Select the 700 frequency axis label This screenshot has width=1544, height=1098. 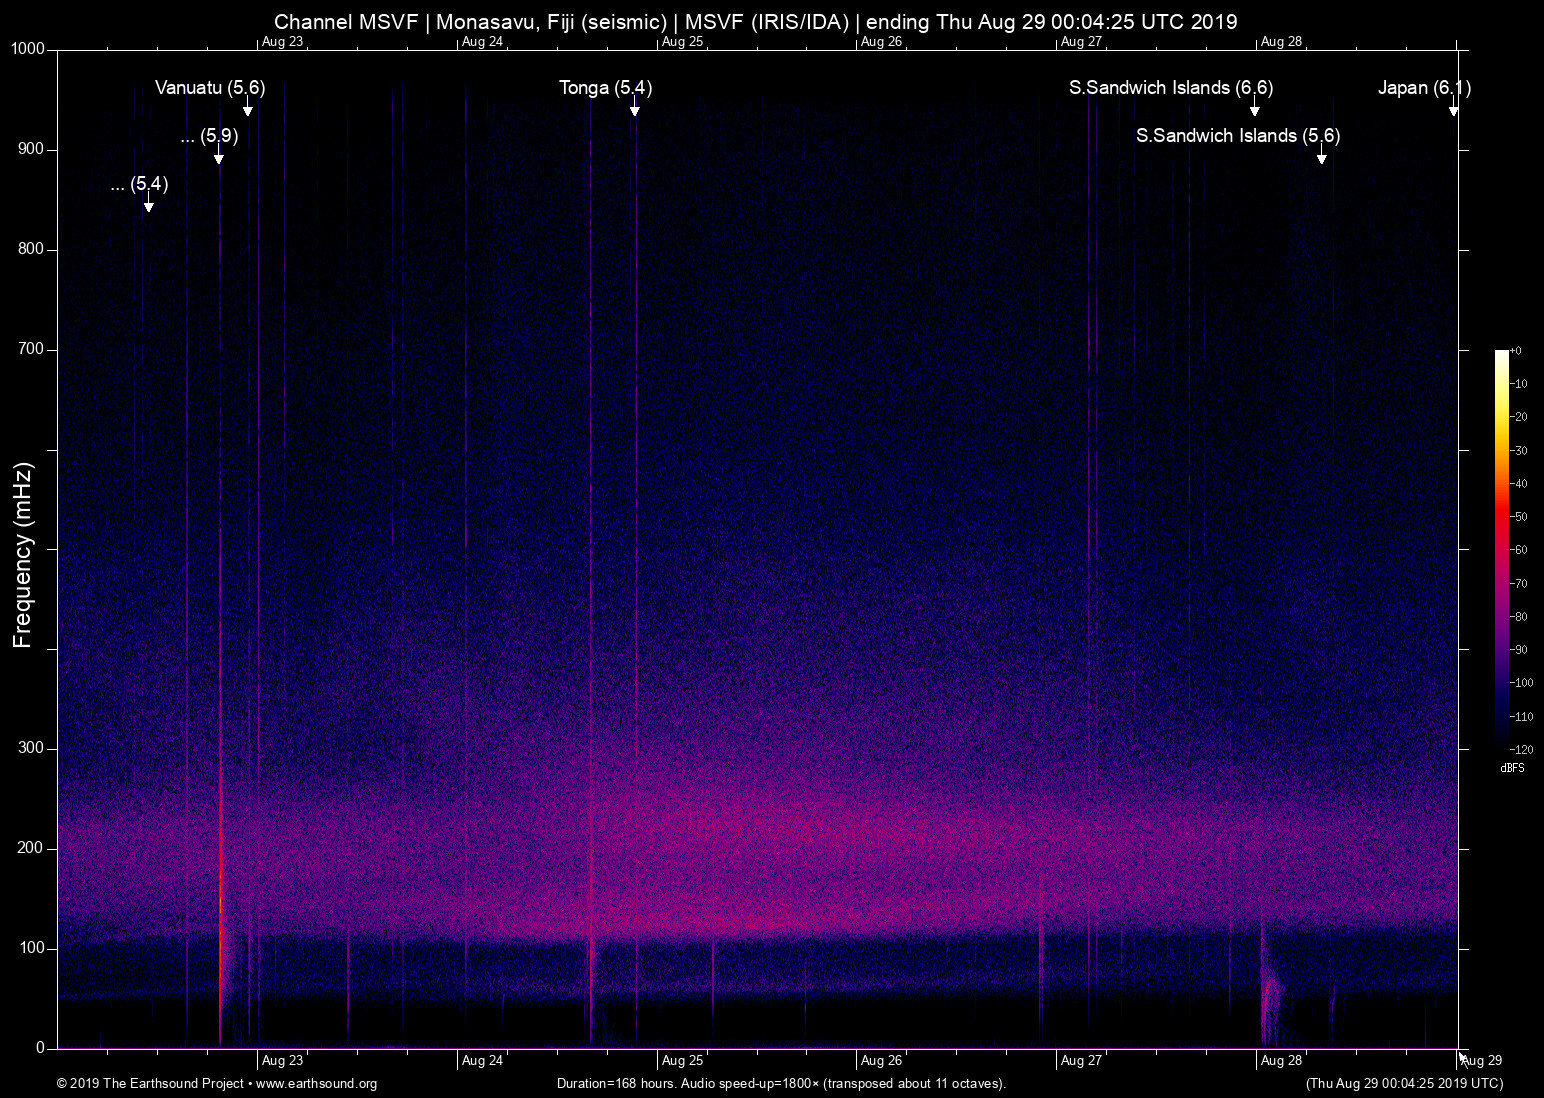coord(32,349)
